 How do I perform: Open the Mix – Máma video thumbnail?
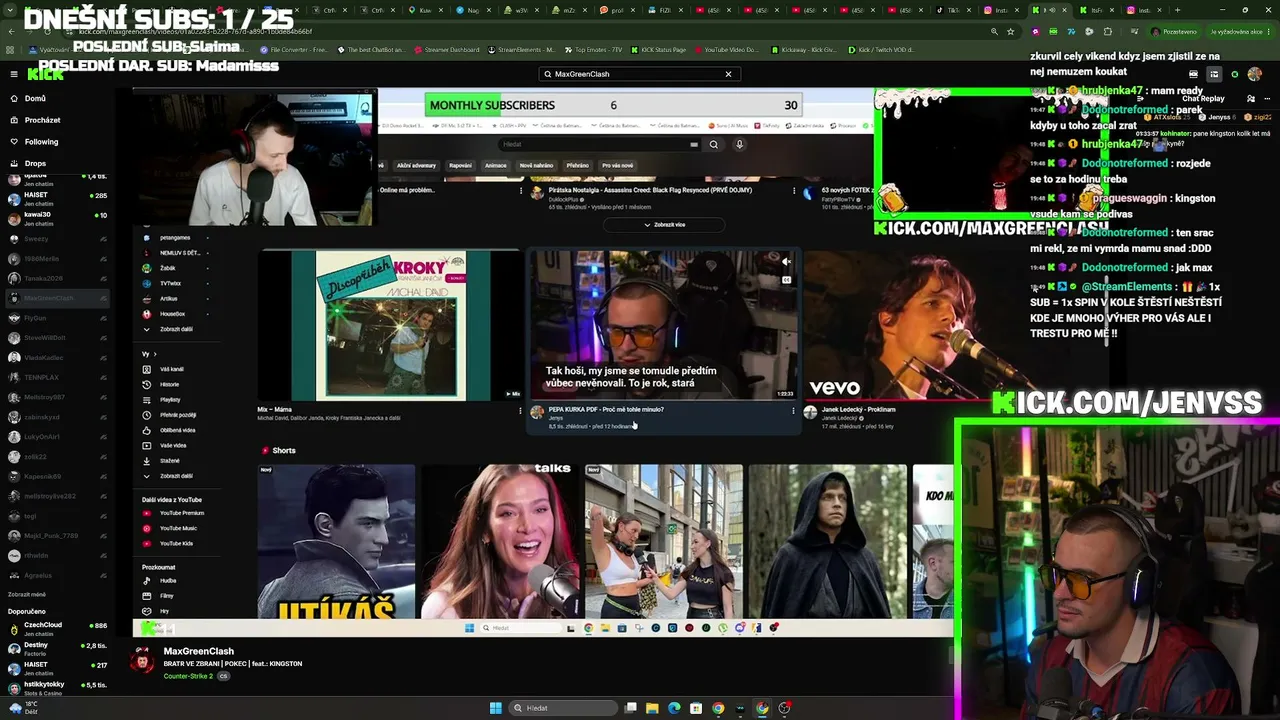click(390, 325)
